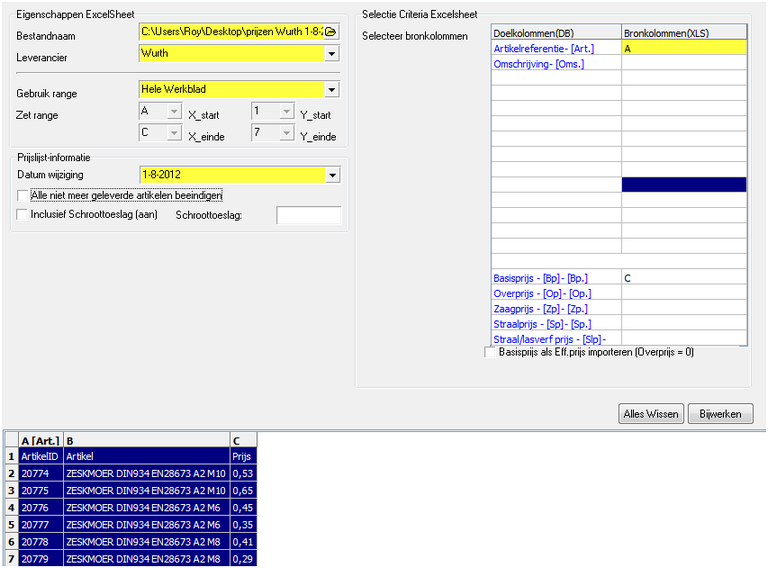Expand the Leverancier dropdown showing Wurth

pyautogui.click(x=332, y=53)
